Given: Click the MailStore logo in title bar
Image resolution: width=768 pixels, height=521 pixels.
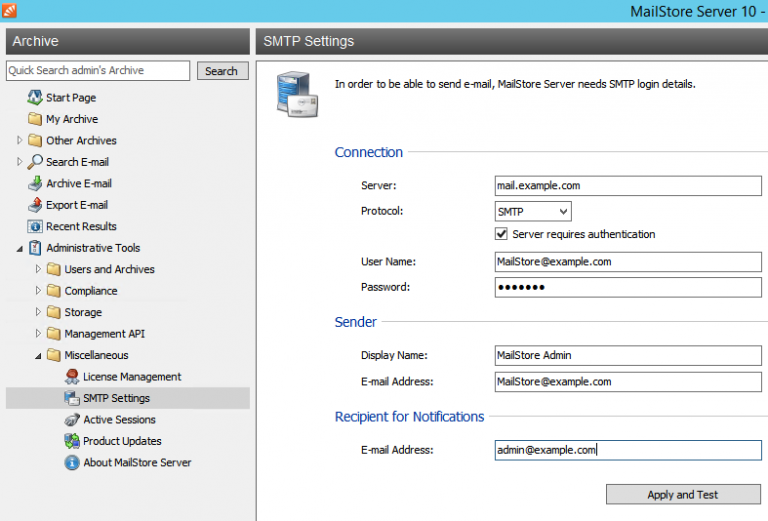Looking at the screenshot, I should [9, 10].
